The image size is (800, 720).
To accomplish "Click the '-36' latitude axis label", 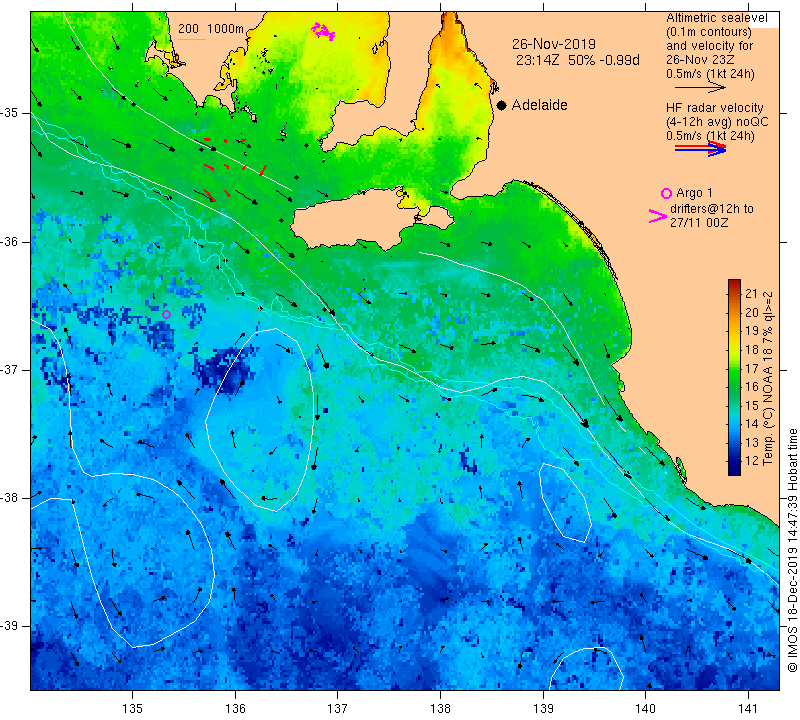I will [9, 241].
